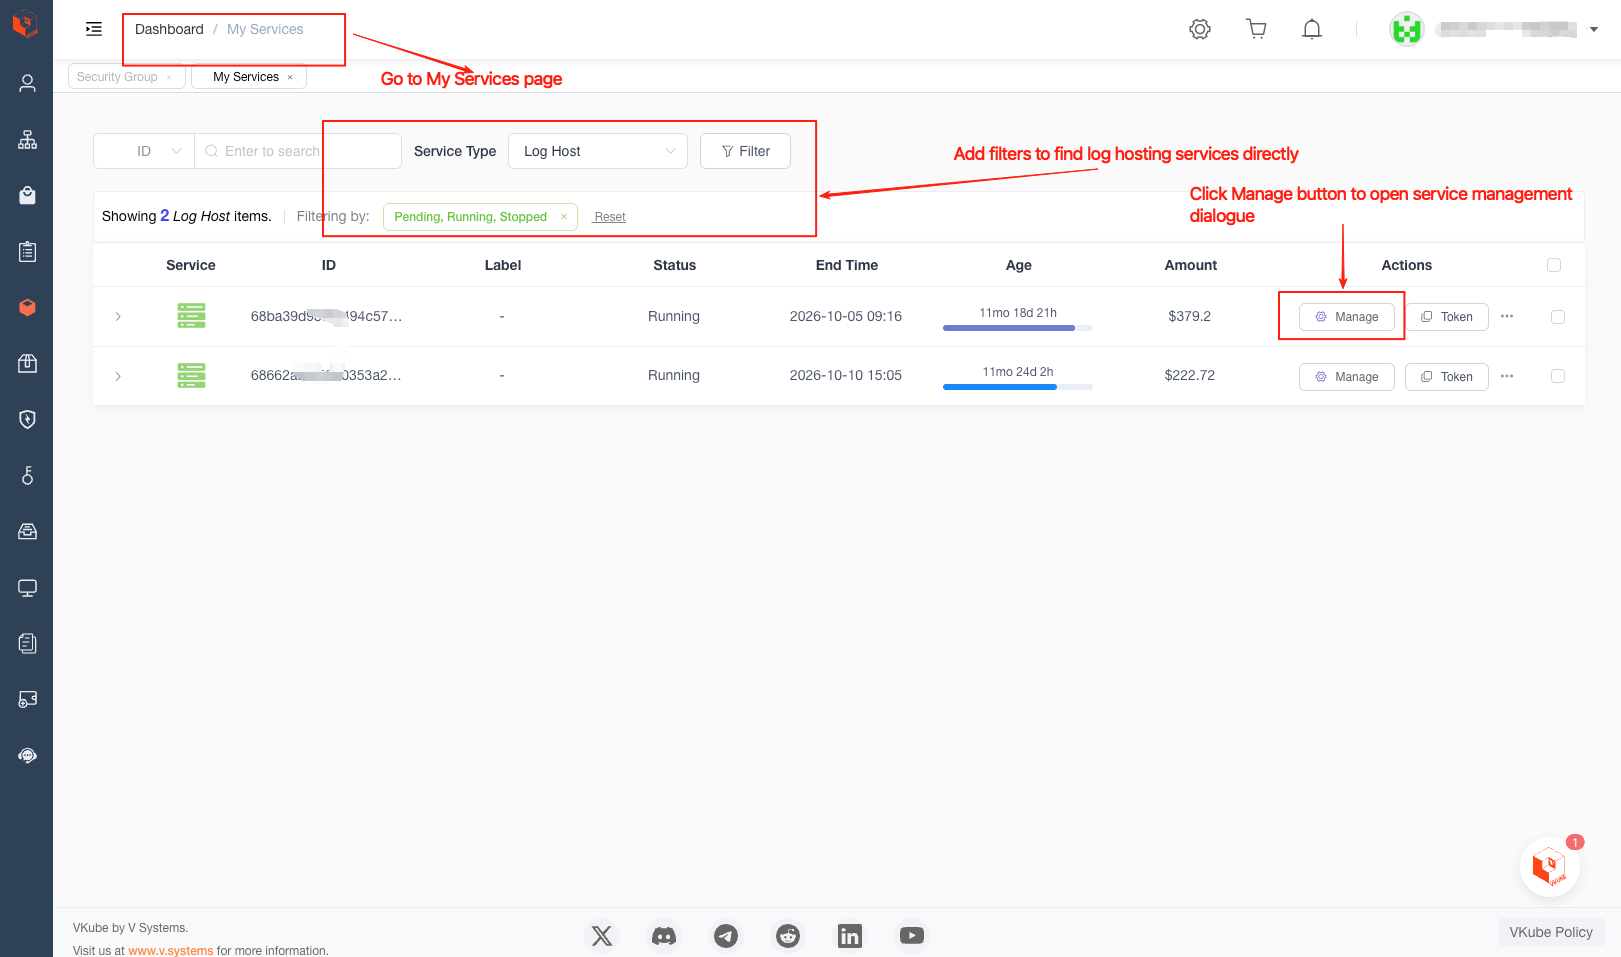Open the Service Type Log Host dropdown
The height and width of the screenshot is (957, 1621).
pos(598,151)
